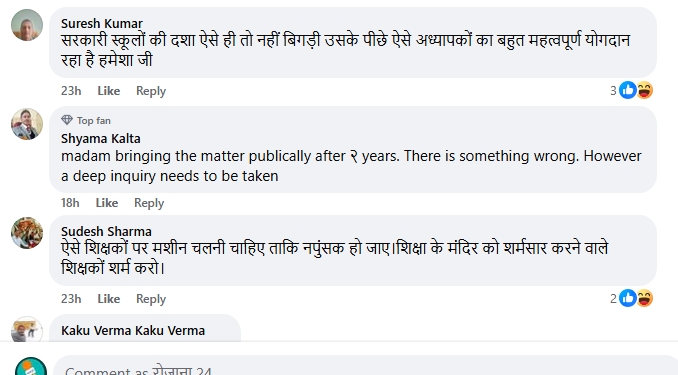Viewport: 678px width, 375px height.
Task: Open Sudesh Sharma's profile photo
Action: coord(27,233)
